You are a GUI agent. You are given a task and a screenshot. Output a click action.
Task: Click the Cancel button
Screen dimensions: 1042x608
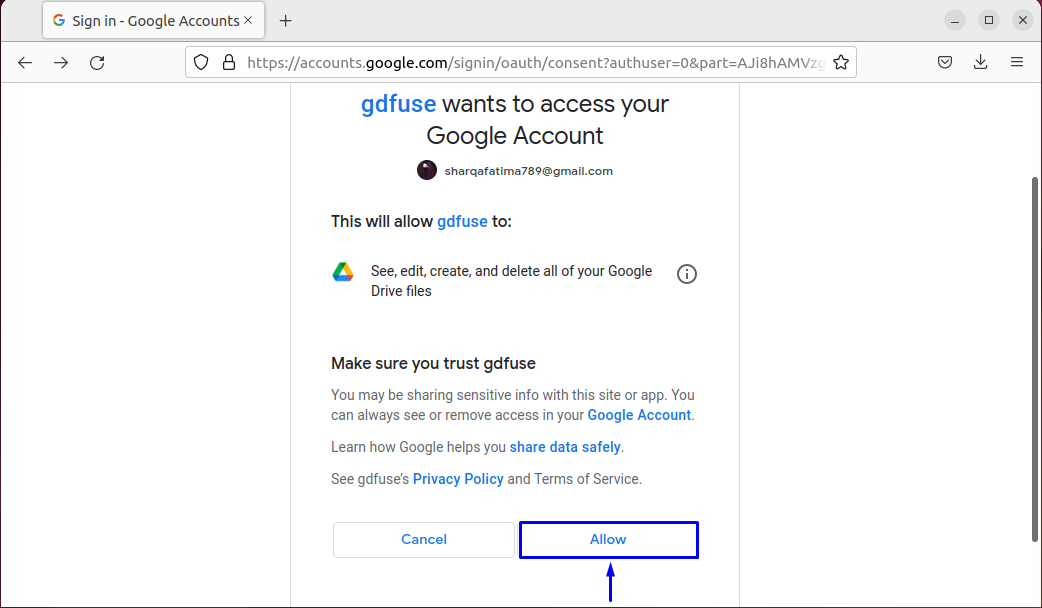tap(424, 540)
